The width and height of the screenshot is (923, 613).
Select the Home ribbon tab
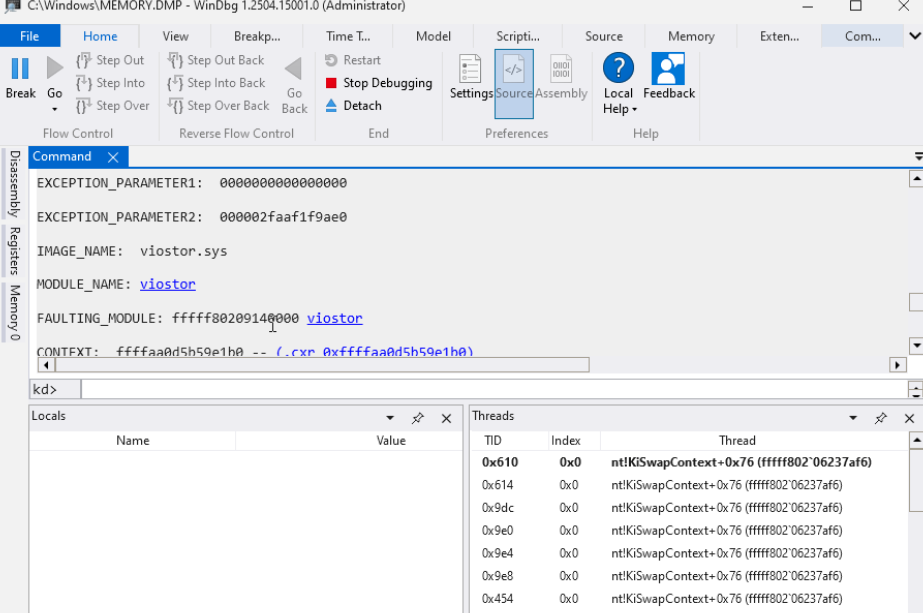tap(100, 36)
